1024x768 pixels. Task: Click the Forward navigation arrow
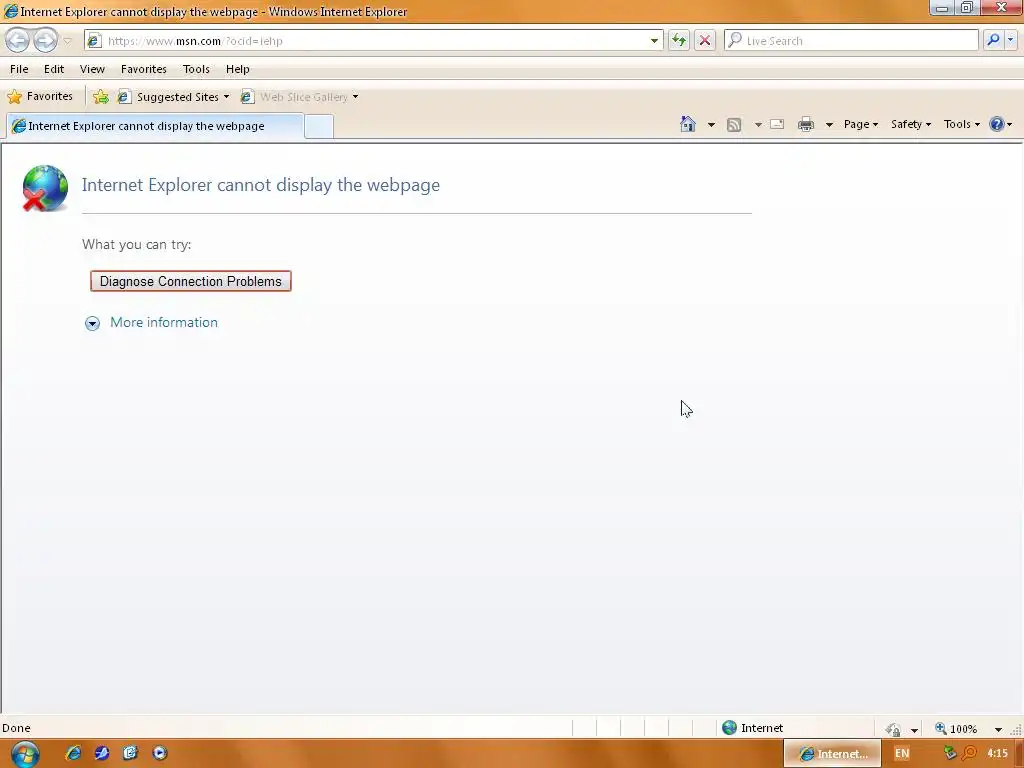[45, 40]
